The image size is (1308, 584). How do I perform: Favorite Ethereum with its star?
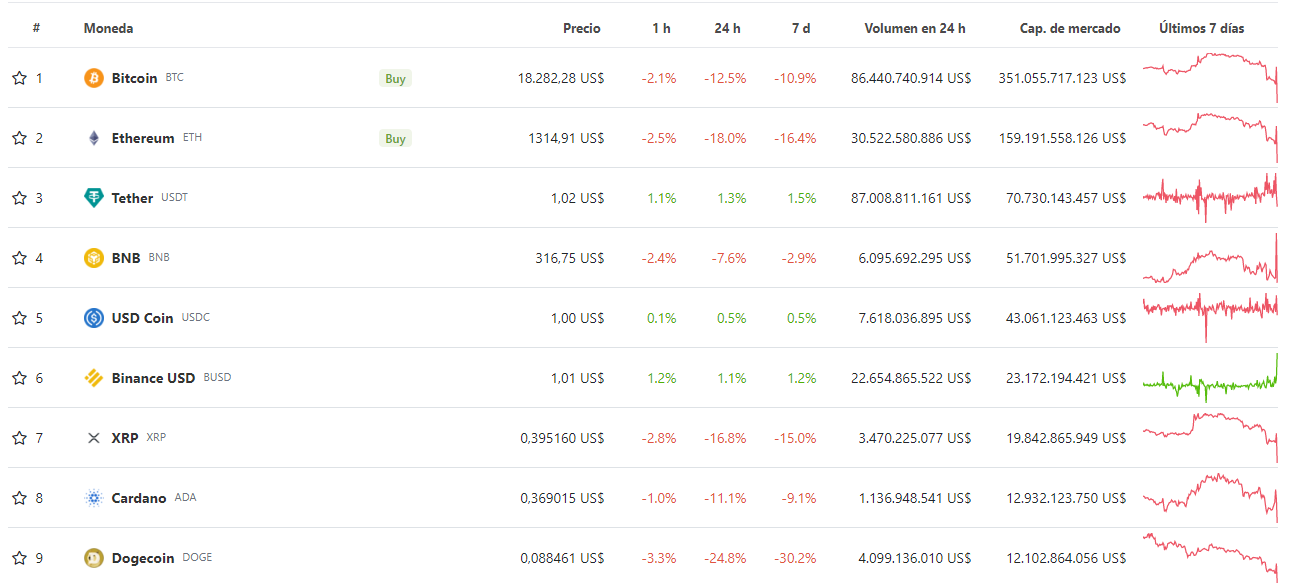[19, 138]
